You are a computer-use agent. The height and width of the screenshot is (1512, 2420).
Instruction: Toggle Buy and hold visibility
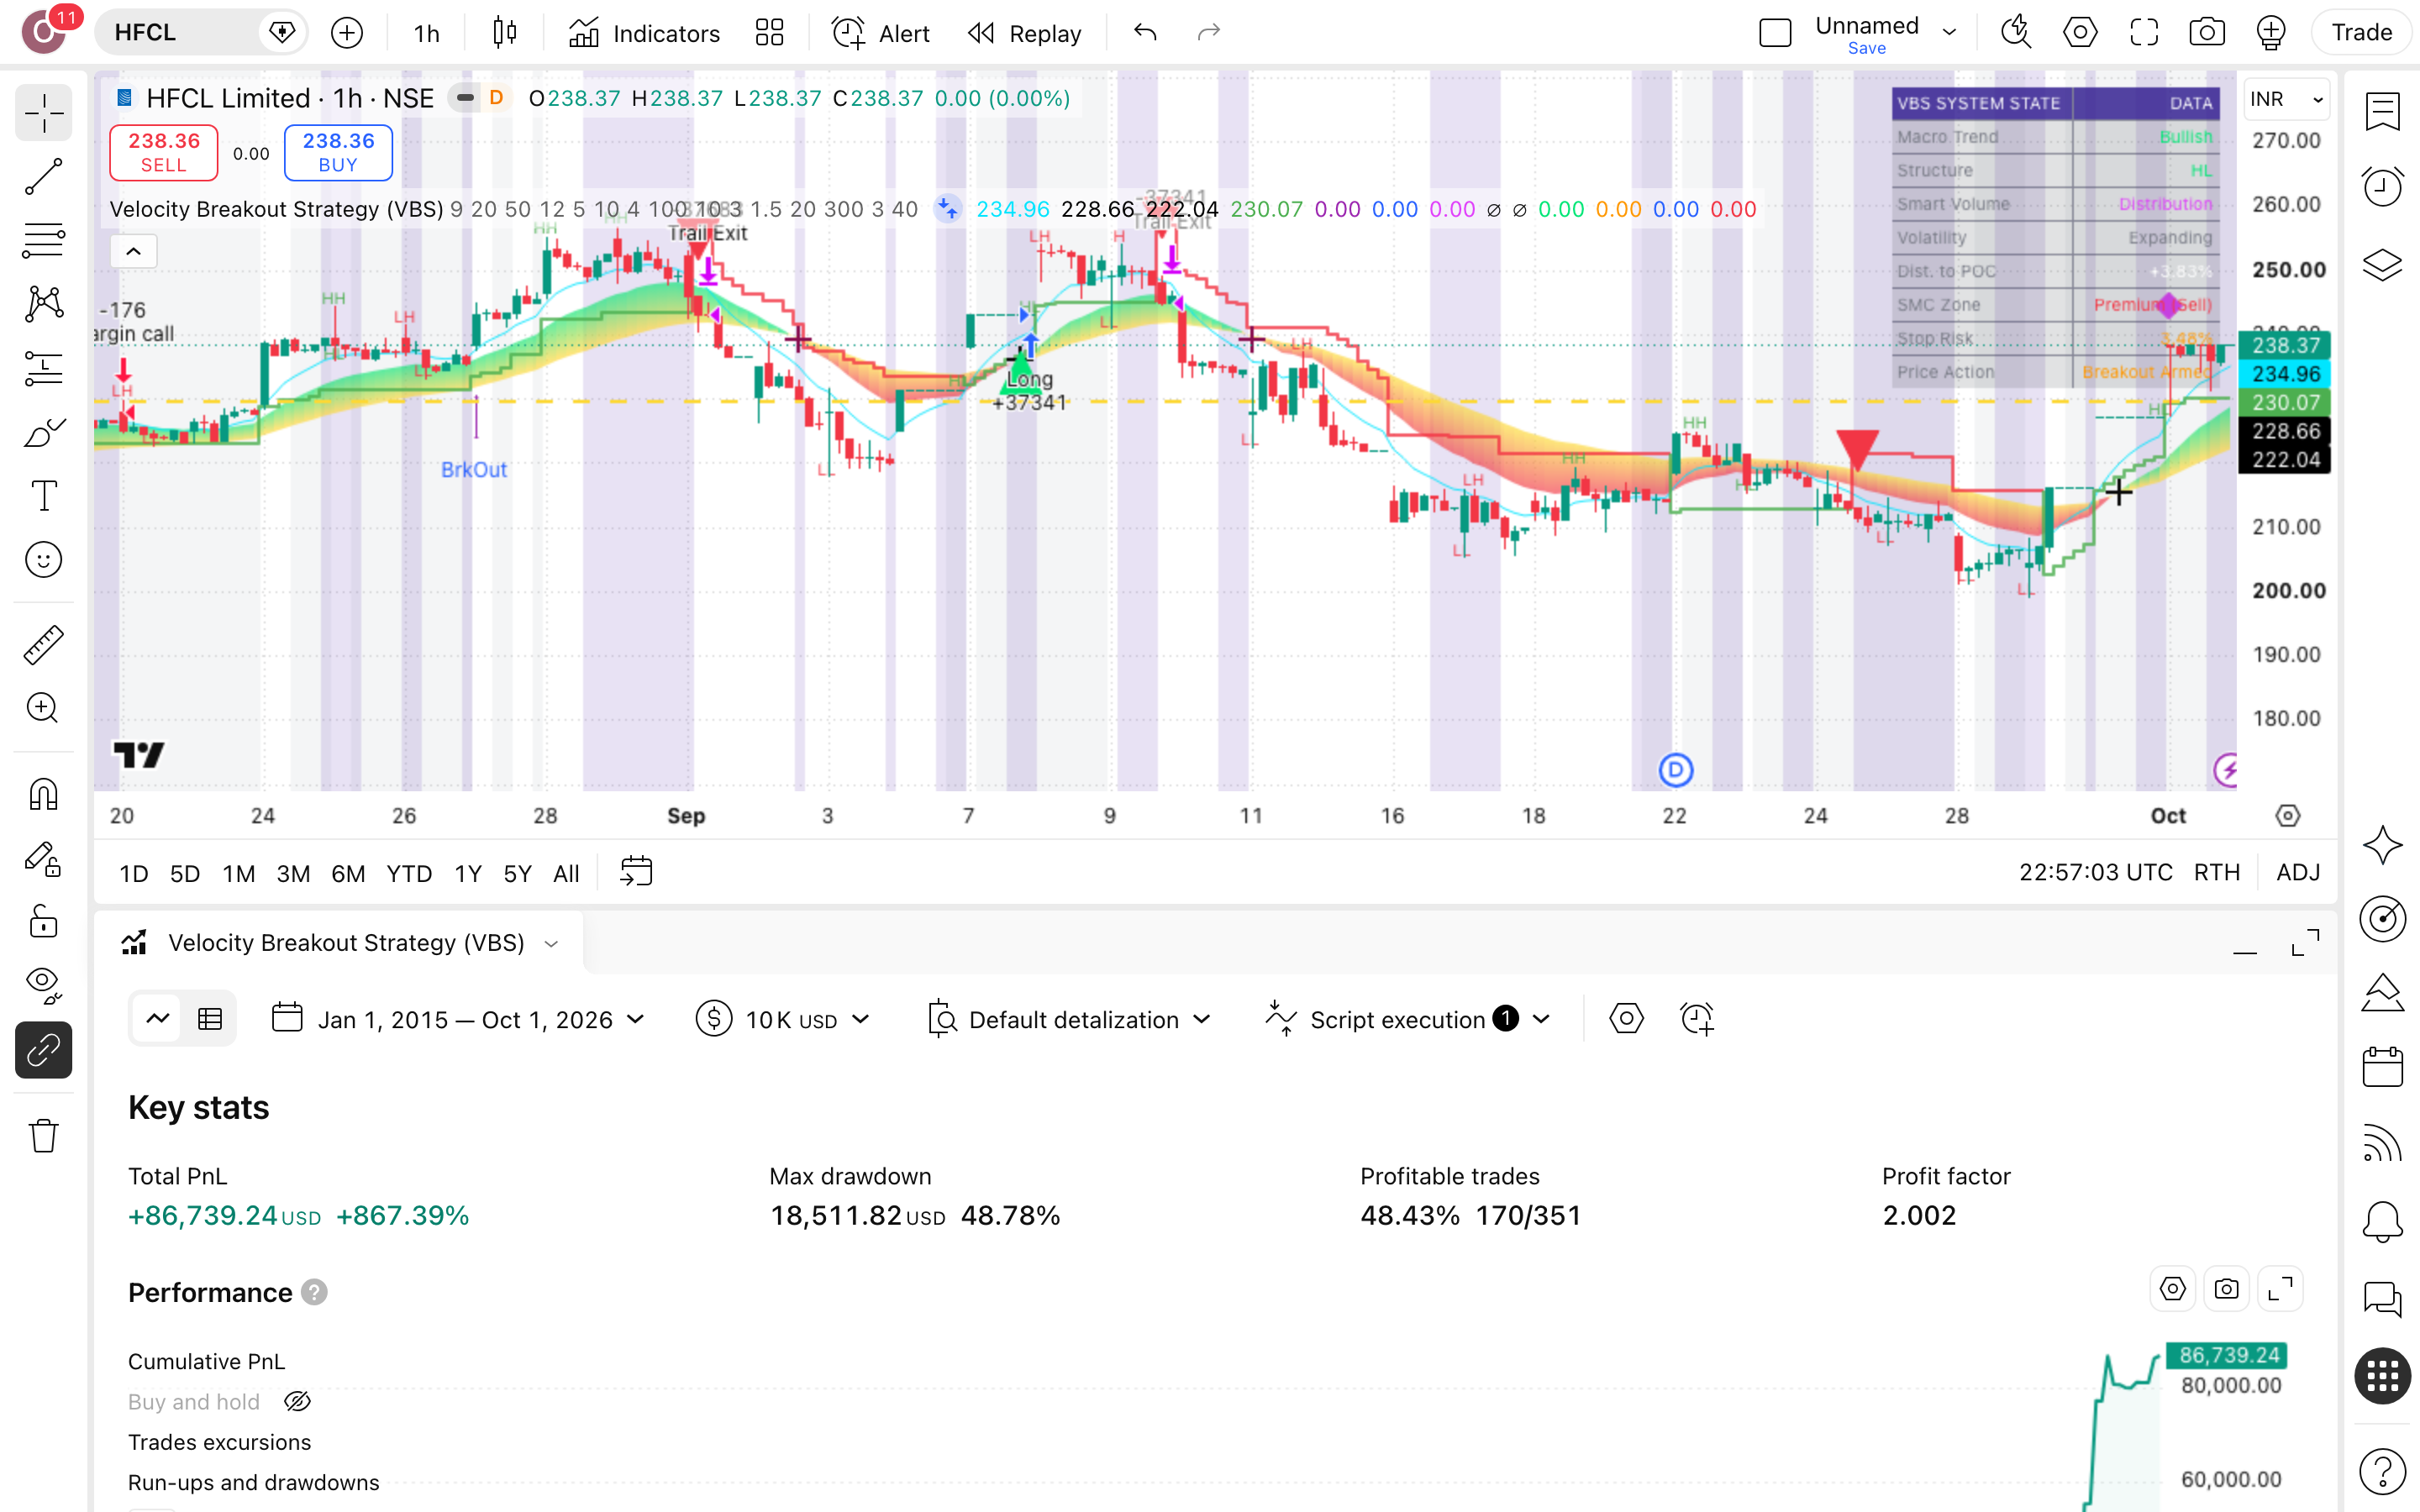(x=297, y=1402)
